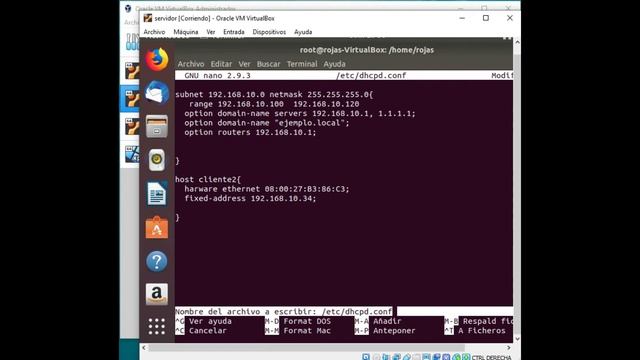Click the 'CTRL DERECHA' host key indicator

491,358
